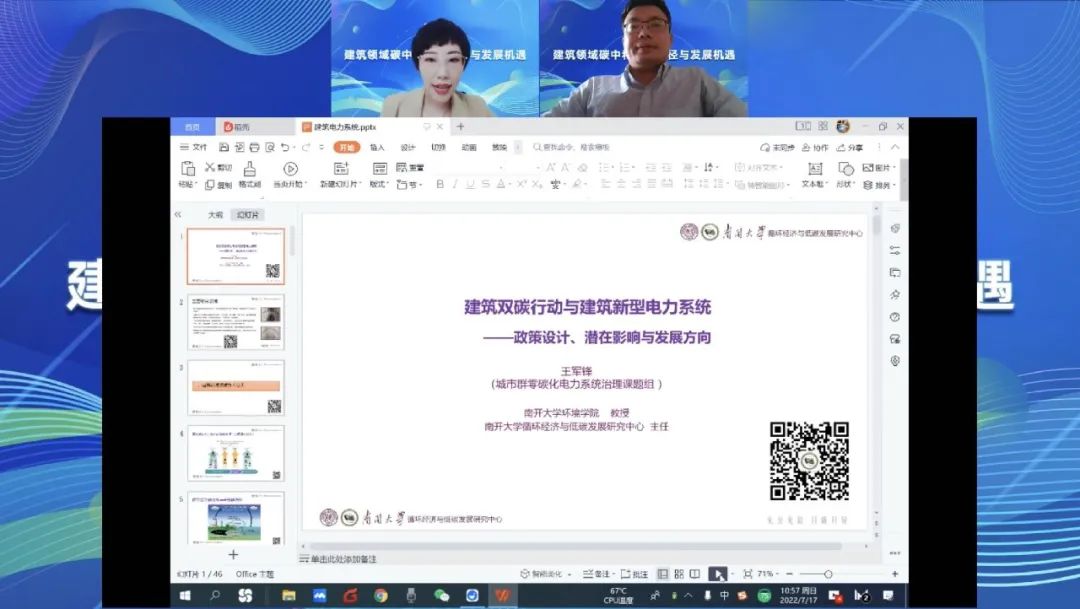Switch to Normal view in status bar
Viewport: 1080px width, 609px height.
pyautogui.click(x=663, y=574)
